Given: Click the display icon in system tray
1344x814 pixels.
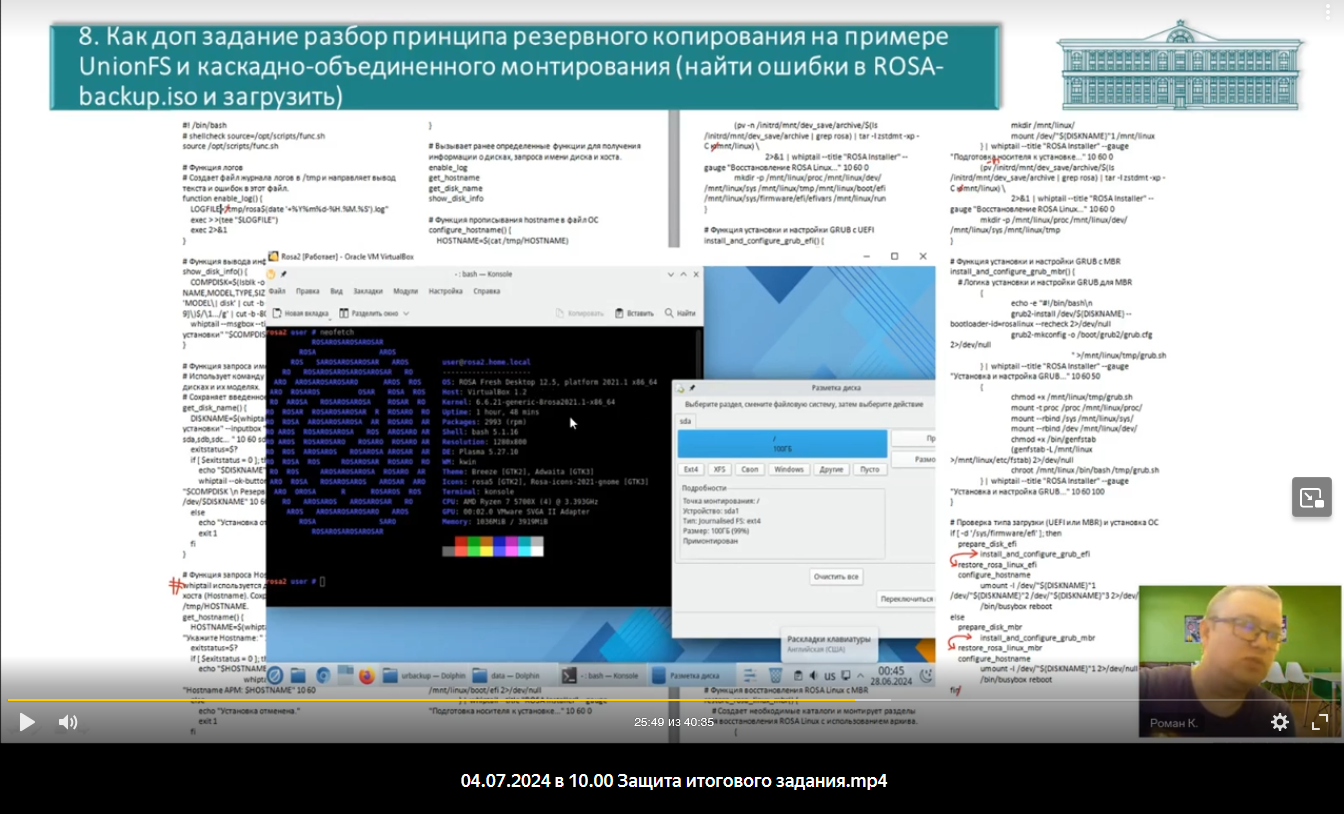Looking at the screenshot, I should coord(846,676).
